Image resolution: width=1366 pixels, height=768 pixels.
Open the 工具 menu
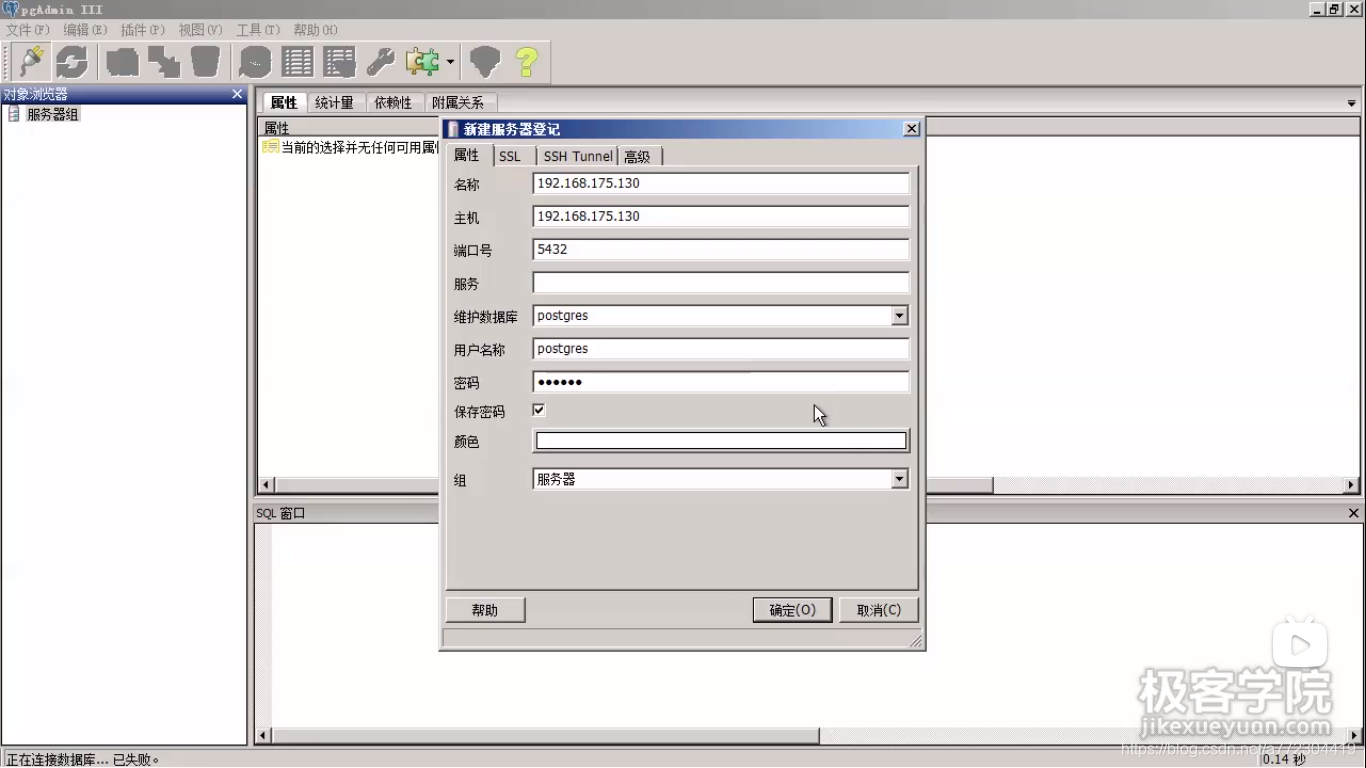pyautogui.click(x=258, y=30)
